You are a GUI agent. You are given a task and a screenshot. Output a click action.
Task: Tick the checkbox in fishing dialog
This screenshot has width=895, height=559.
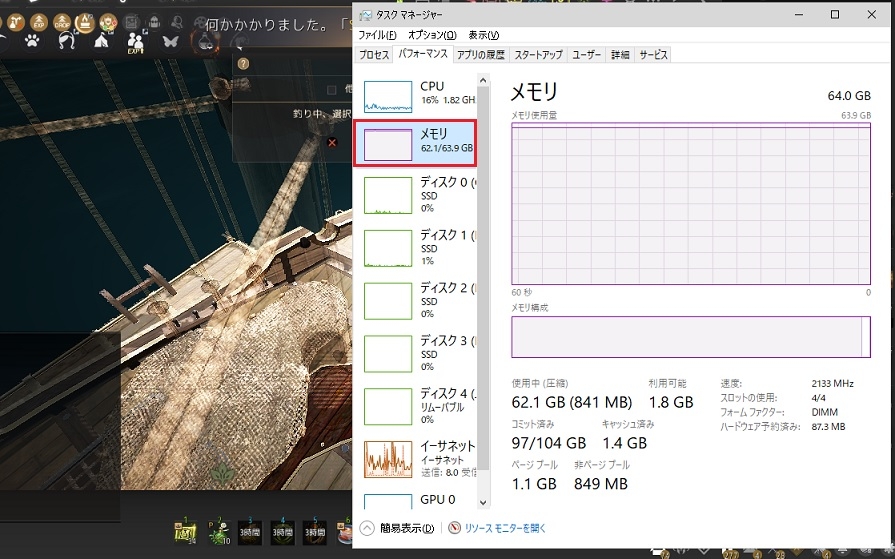point(332,89)
